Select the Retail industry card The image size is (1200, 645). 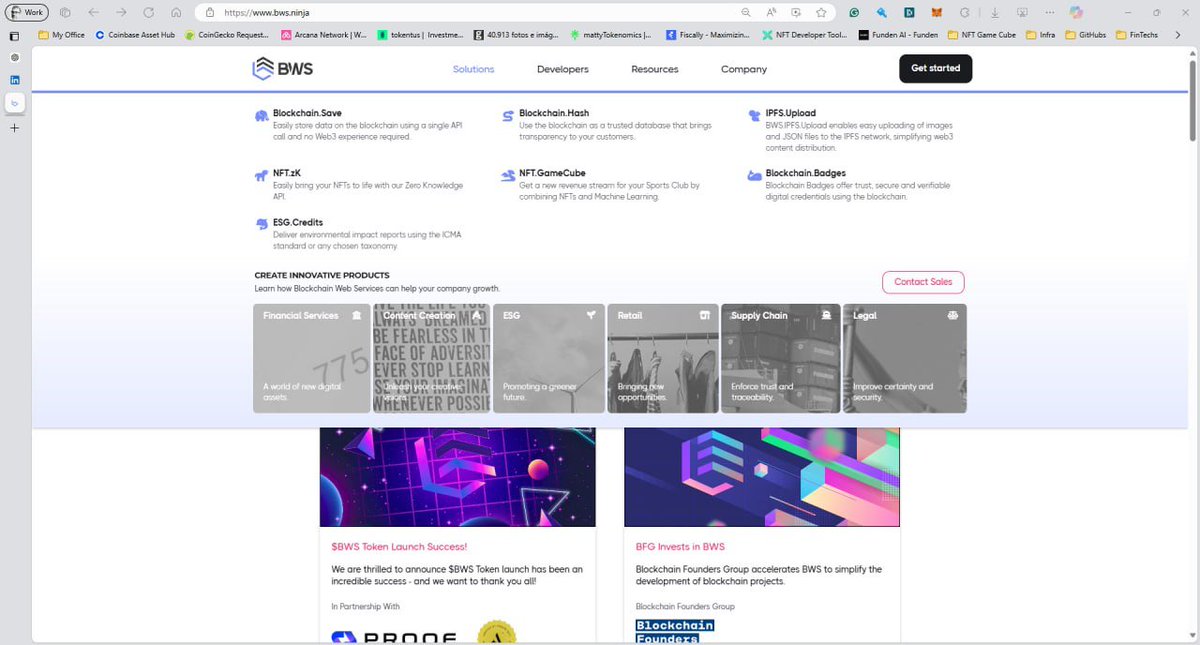663,358
